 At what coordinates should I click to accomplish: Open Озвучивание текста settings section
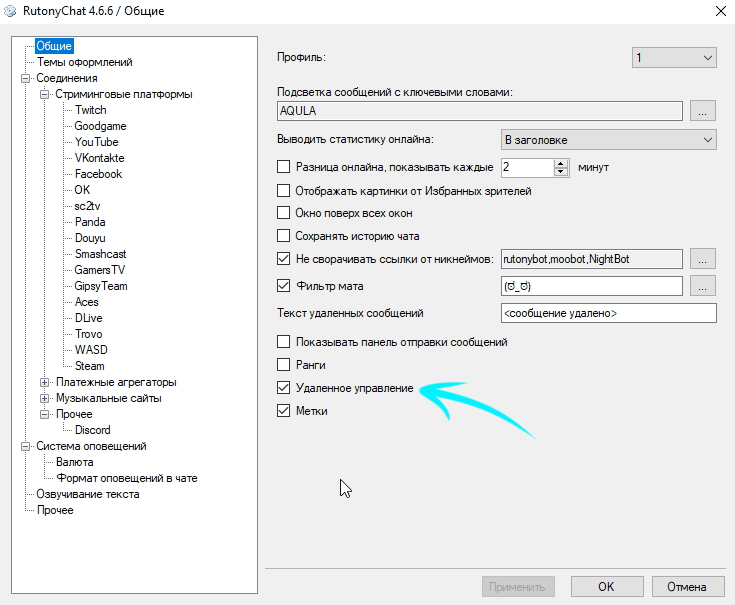point(88,494)
